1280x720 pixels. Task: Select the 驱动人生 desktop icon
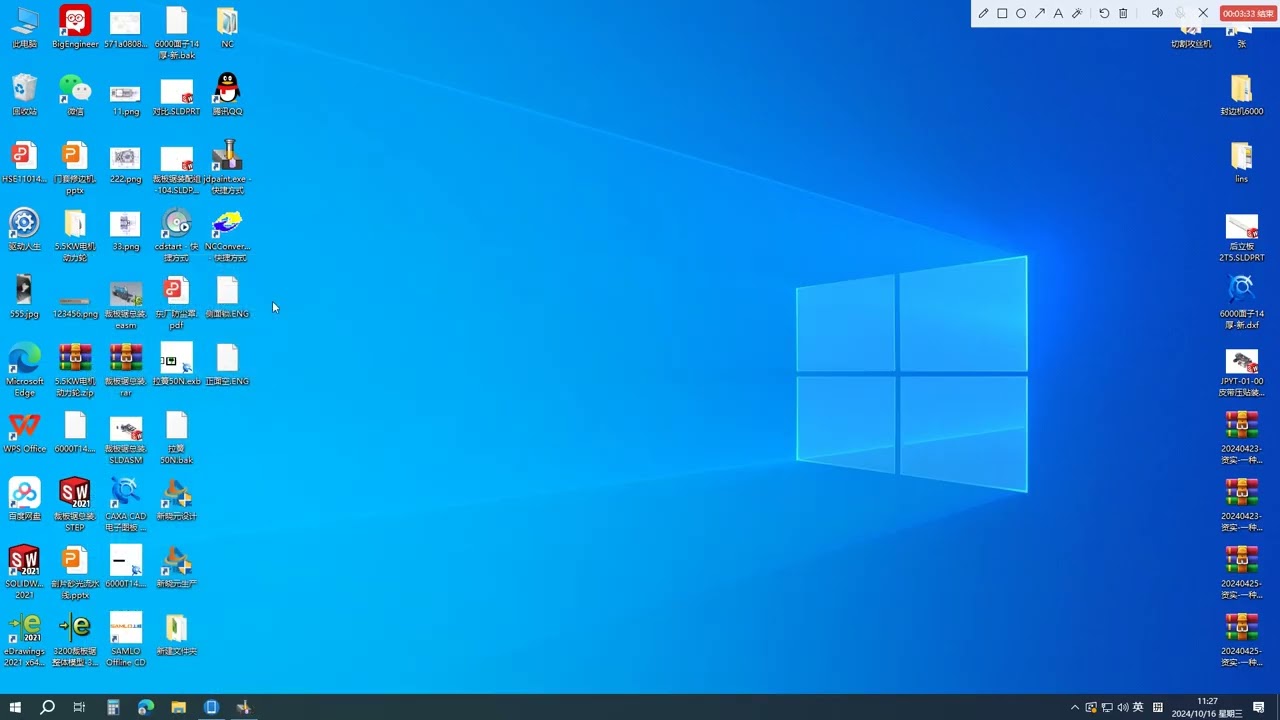(x=25, y=230)
